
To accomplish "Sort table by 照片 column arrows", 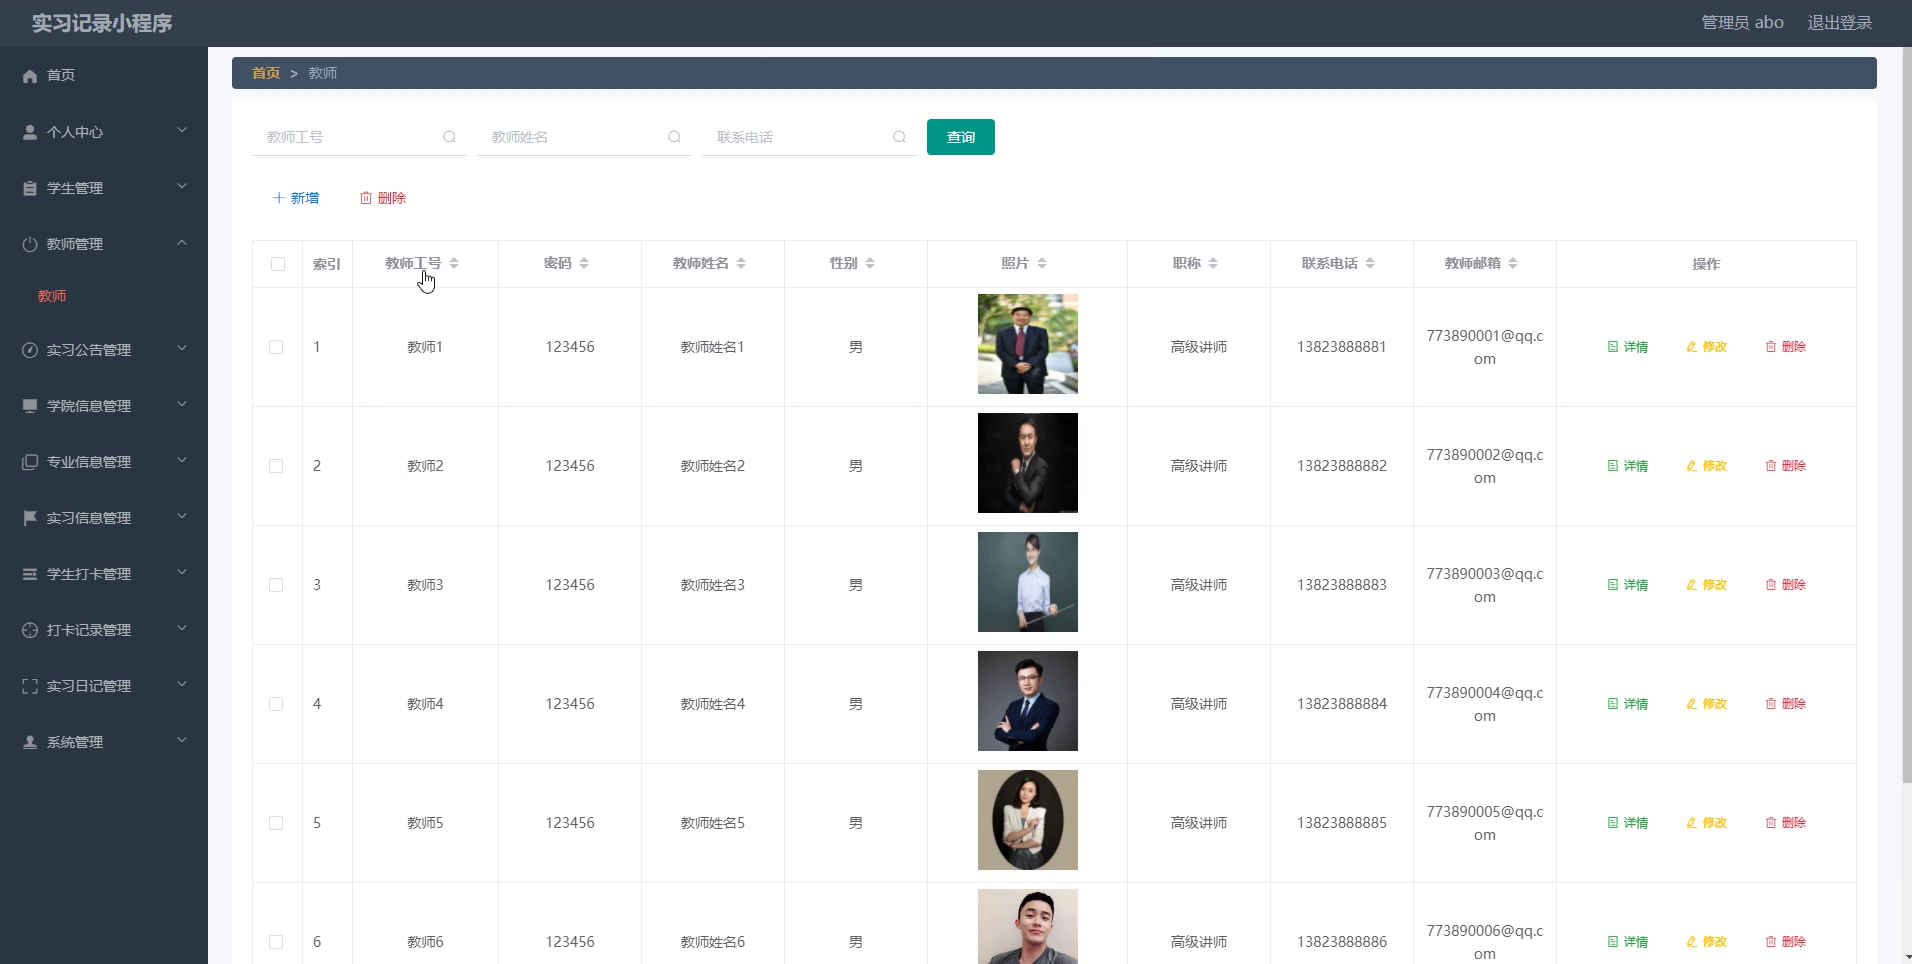I will [x=1042, y=263].
